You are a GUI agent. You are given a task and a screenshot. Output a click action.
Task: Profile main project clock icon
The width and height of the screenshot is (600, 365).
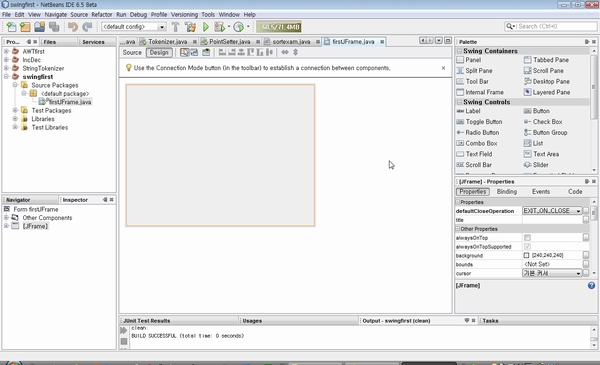238,27
